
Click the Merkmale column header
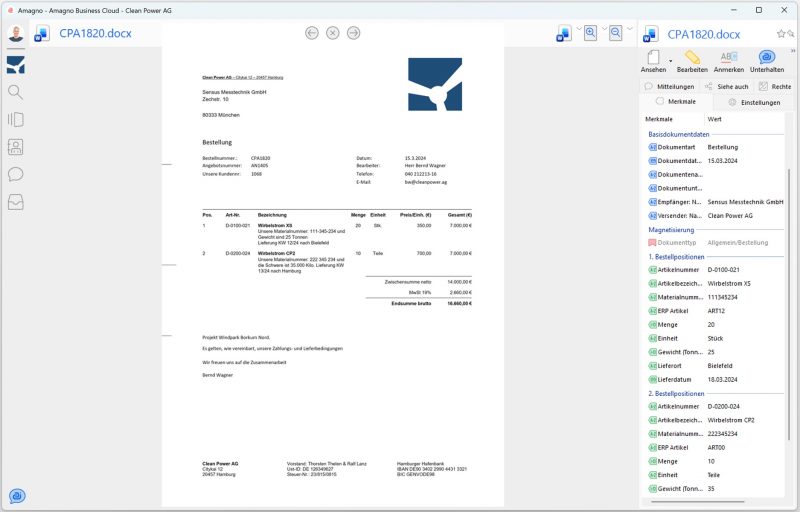point(659,119)
